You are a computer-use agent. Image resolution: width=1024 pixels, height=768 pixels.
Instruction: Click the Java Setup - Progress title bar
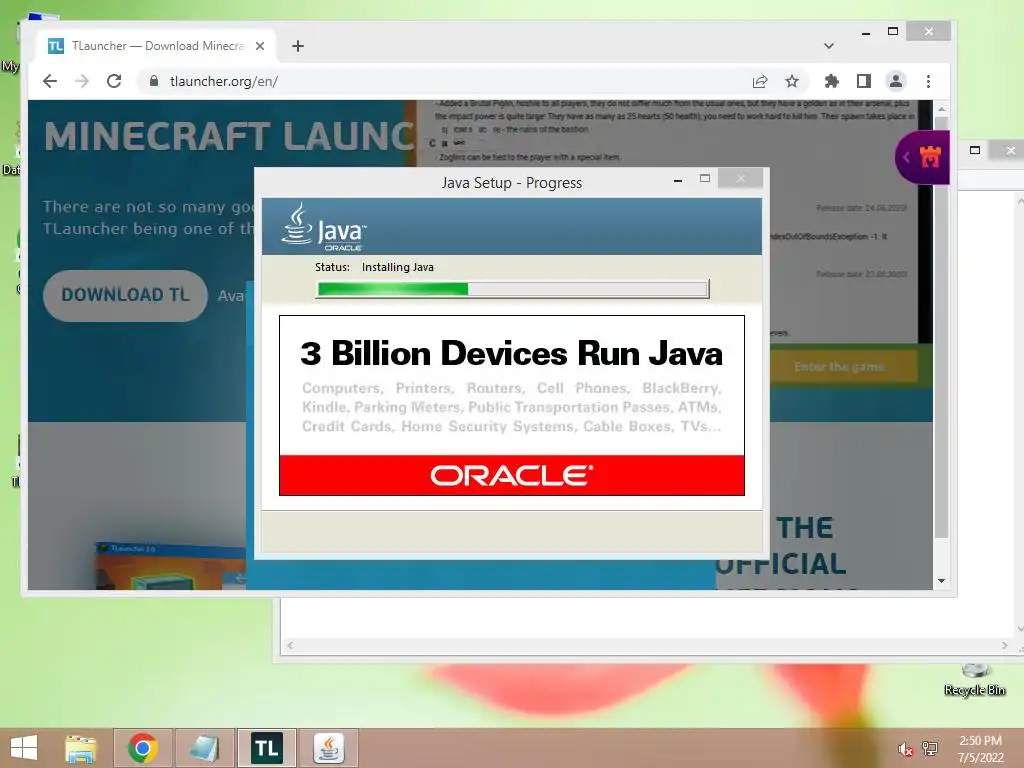click(x=511, y=183)
